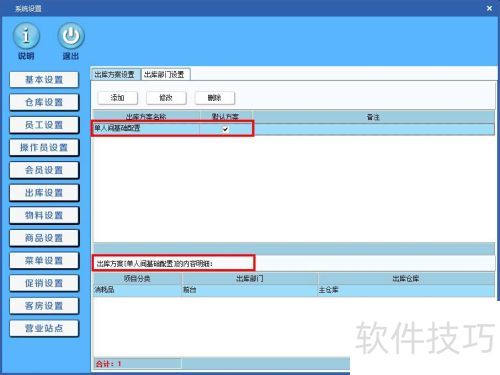This screenshot has width=500, height=375.
Task: Click the 出库仓库 column header
Action: (406, 279)
